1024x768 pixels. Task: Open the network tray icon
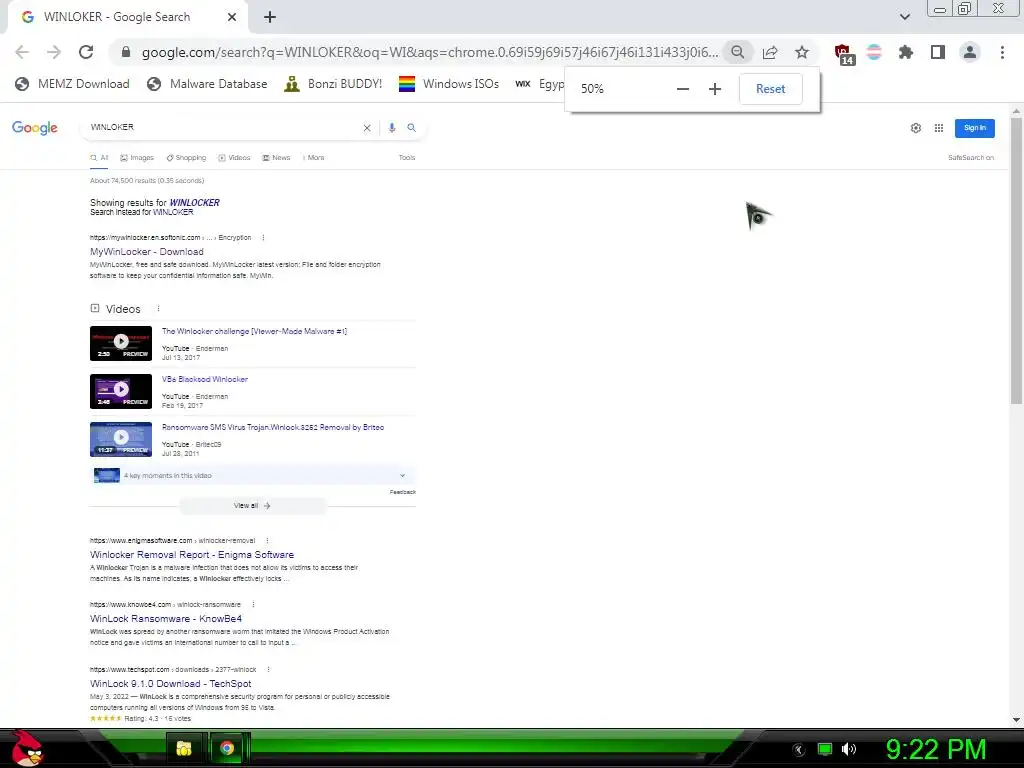pyautogui.click(x=825, y=749)
